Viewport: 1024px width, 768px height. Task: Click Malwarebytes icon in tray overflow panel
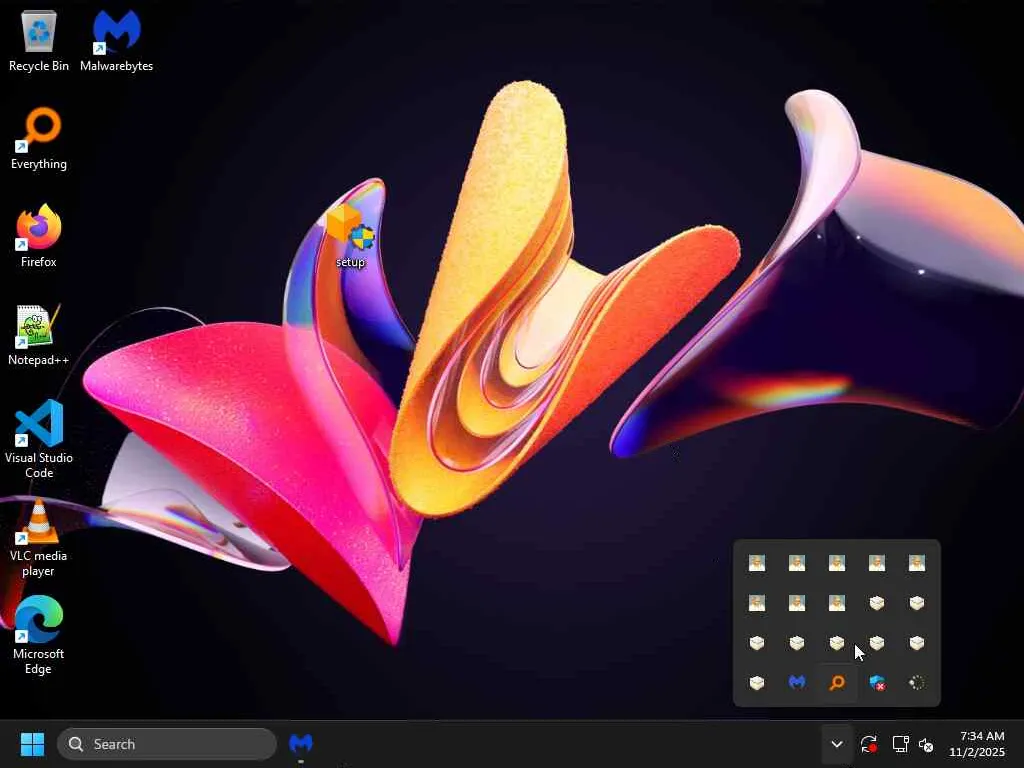point(797,682)
